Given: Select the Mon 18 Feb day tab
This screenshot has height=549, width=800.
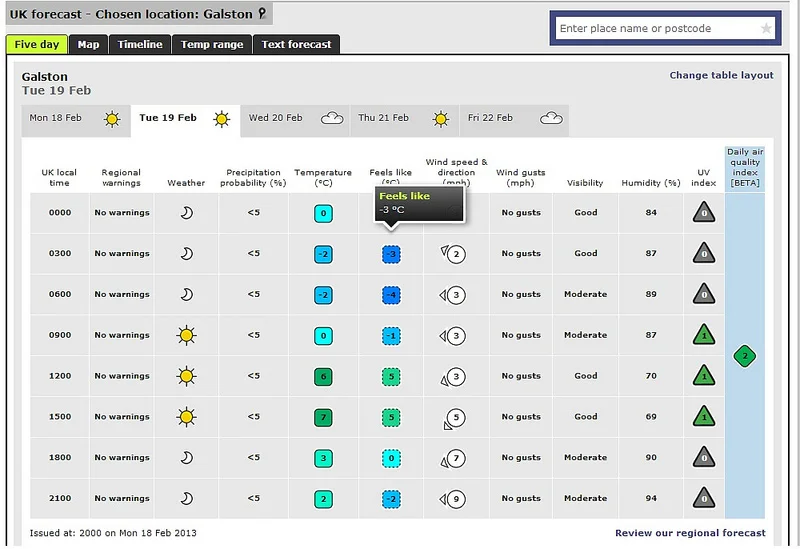Looking at the screenshot, I should pos(76,121).
